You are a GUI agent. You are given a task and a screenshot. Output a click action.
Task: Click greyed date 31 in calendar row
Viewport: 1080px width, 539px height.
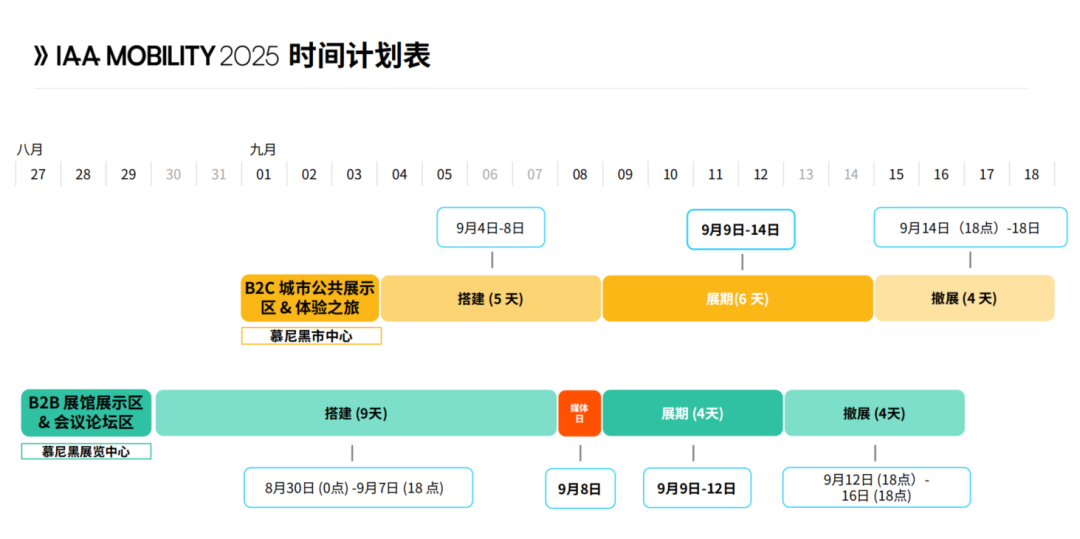(x=218, y=175)
